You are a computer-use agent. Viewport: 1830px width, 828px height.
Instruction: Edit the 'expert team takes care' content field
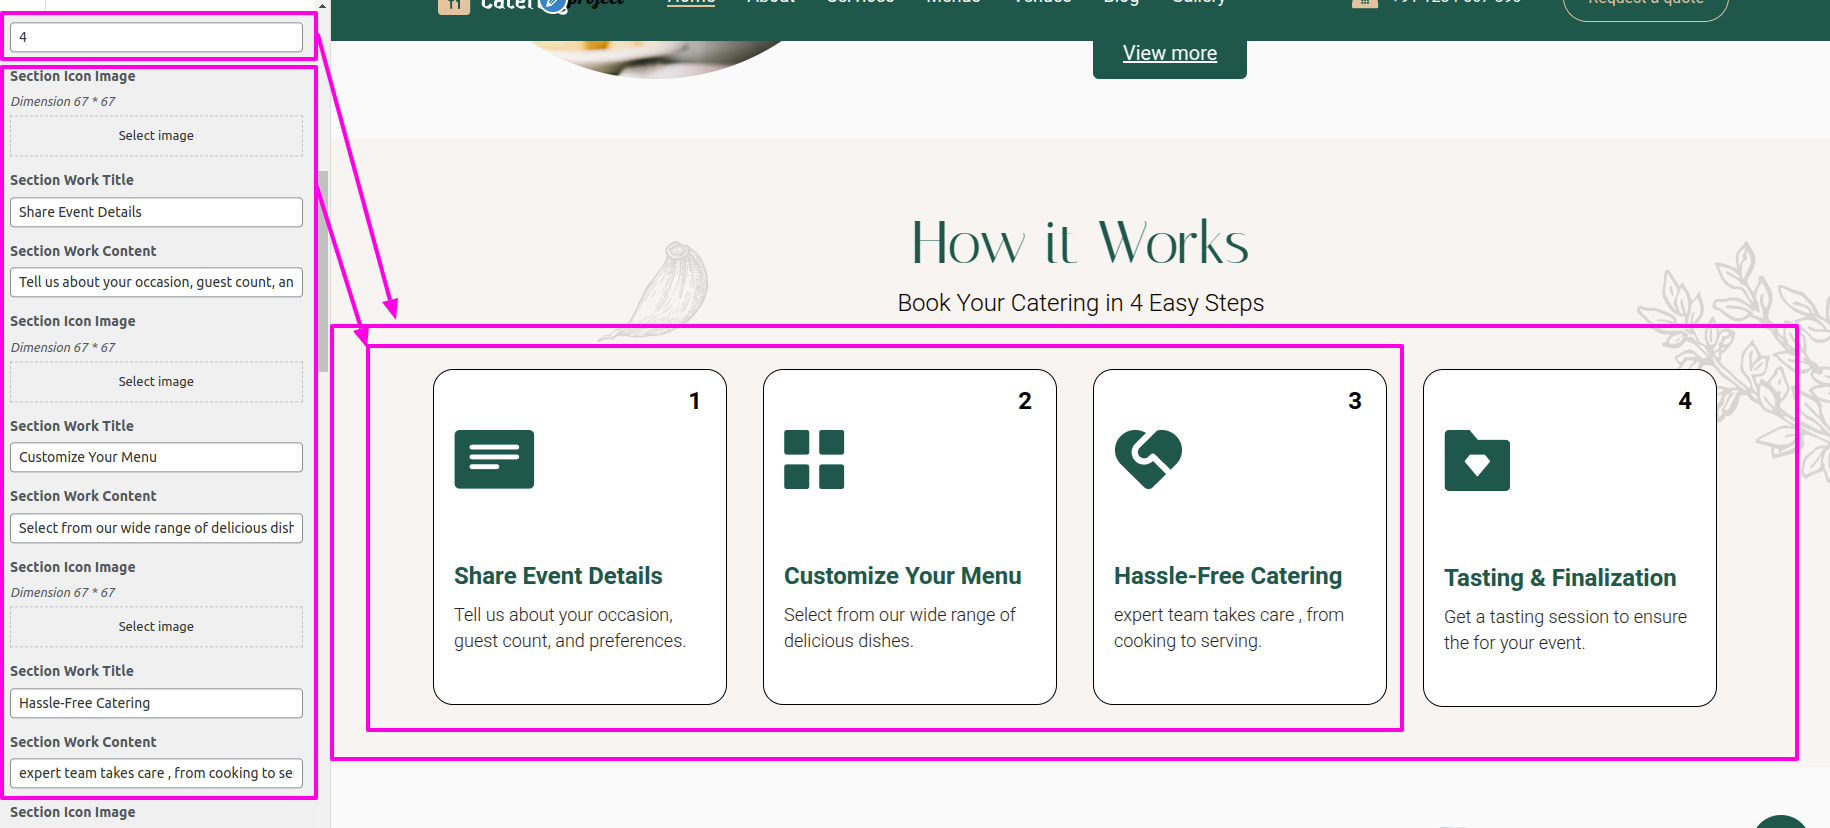coord(156,773)
